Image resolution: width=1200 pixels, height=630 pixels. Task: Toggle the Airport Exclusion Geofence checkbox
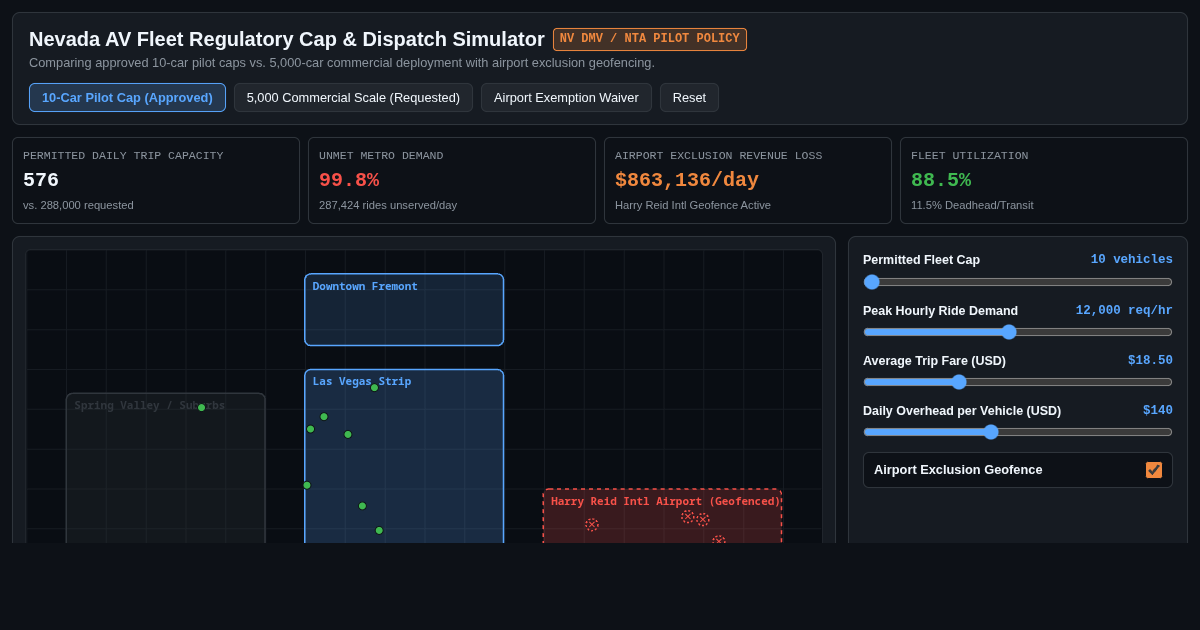click(1154, 470)
